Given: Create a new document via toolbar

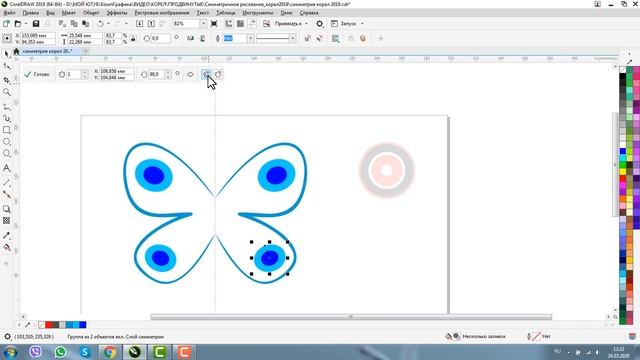Looking at the screenshot, I should pyautogui.click(x=7, y=24).
